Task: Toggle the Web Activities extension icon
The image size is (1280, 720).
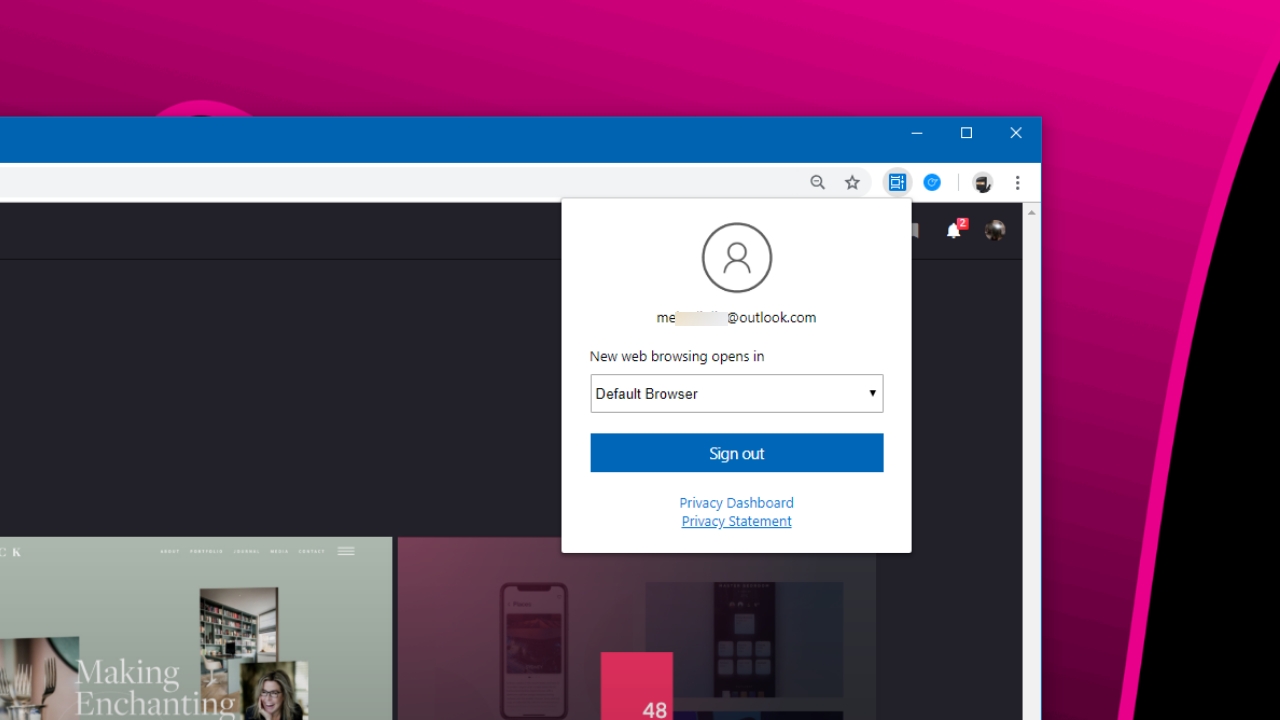Action: 897,182
